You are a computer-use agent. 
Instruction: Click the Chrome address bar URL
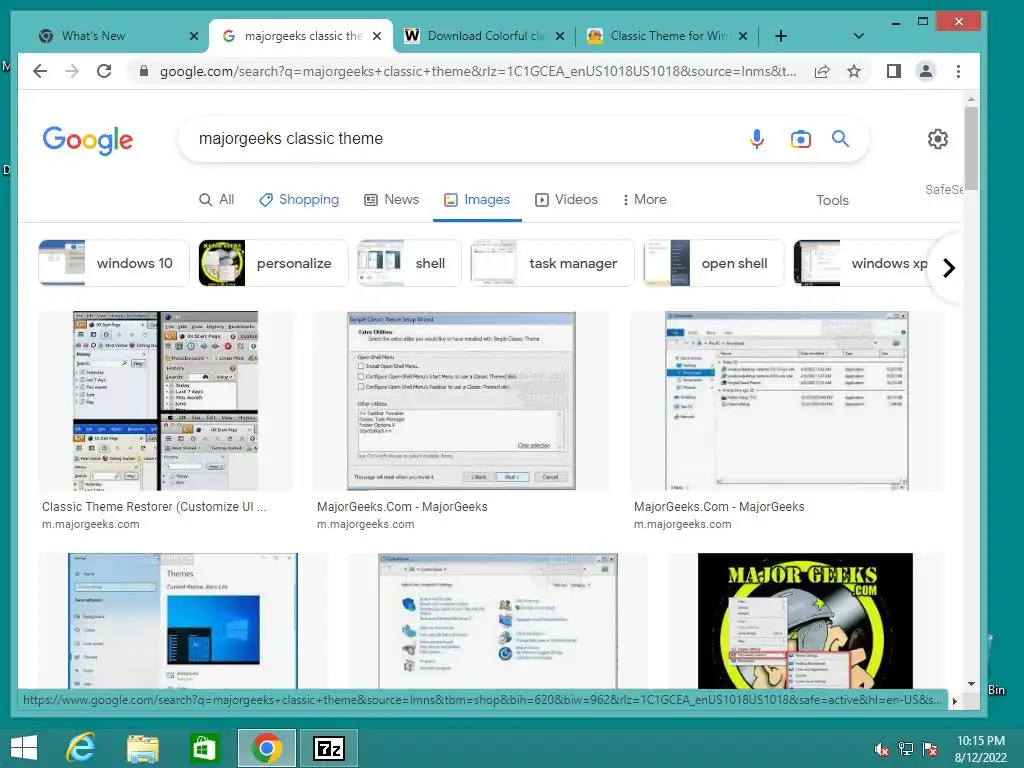477,71
